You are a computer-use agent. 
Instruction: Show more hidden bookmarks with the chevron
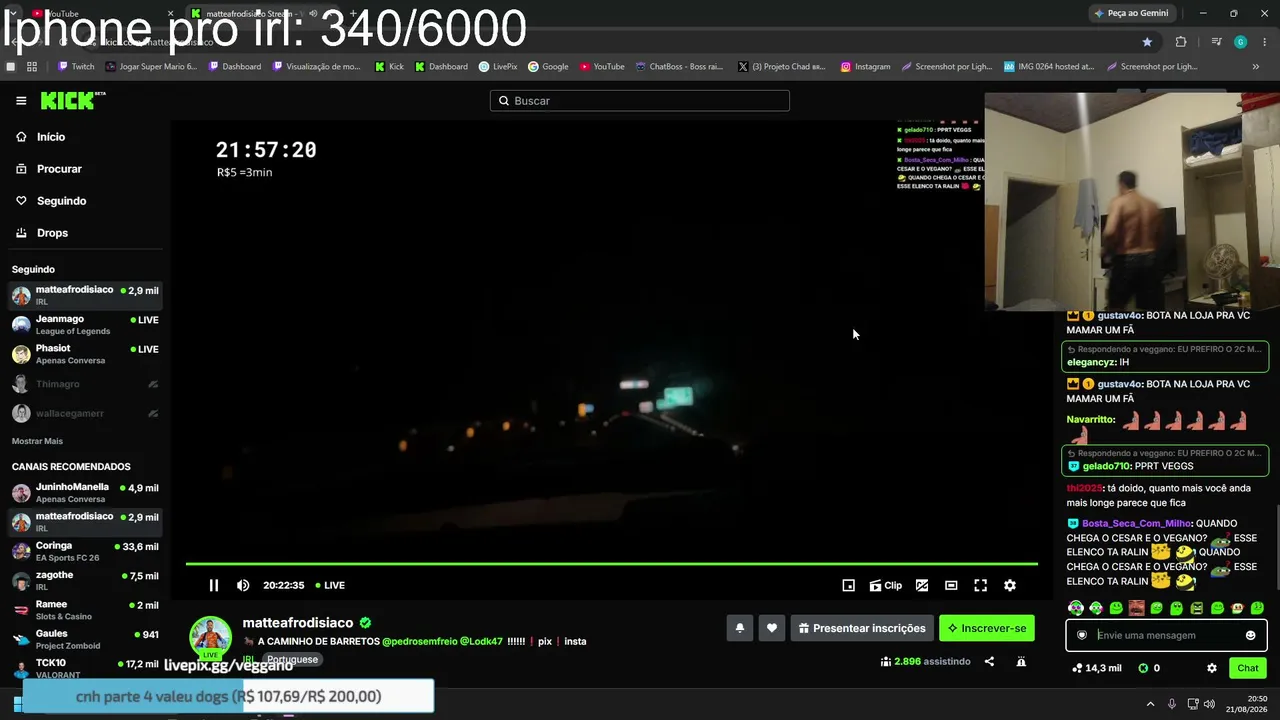pos(1256,67)
